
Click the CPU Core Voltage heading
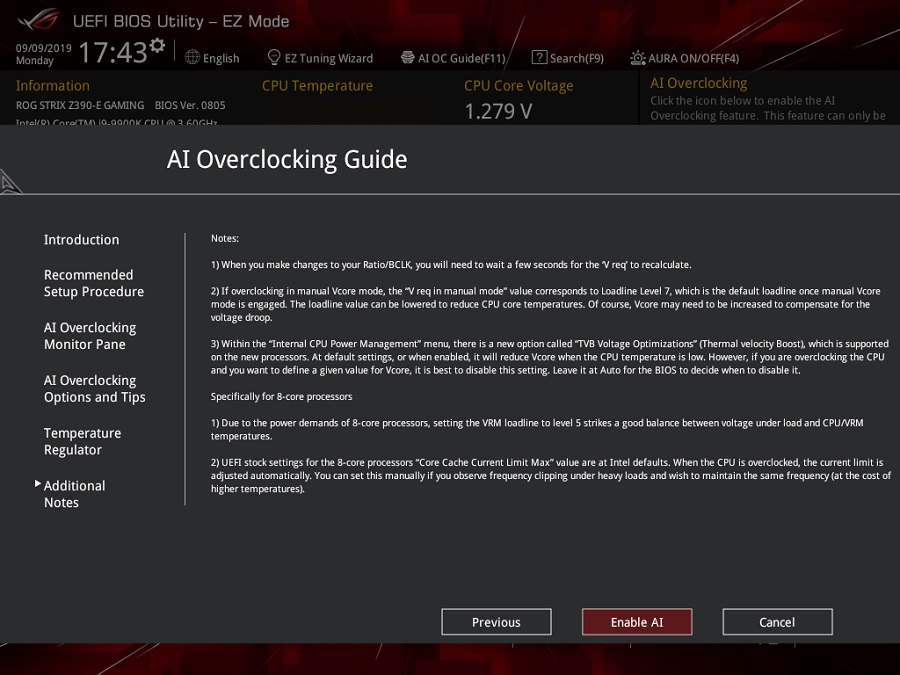(518, 86)
